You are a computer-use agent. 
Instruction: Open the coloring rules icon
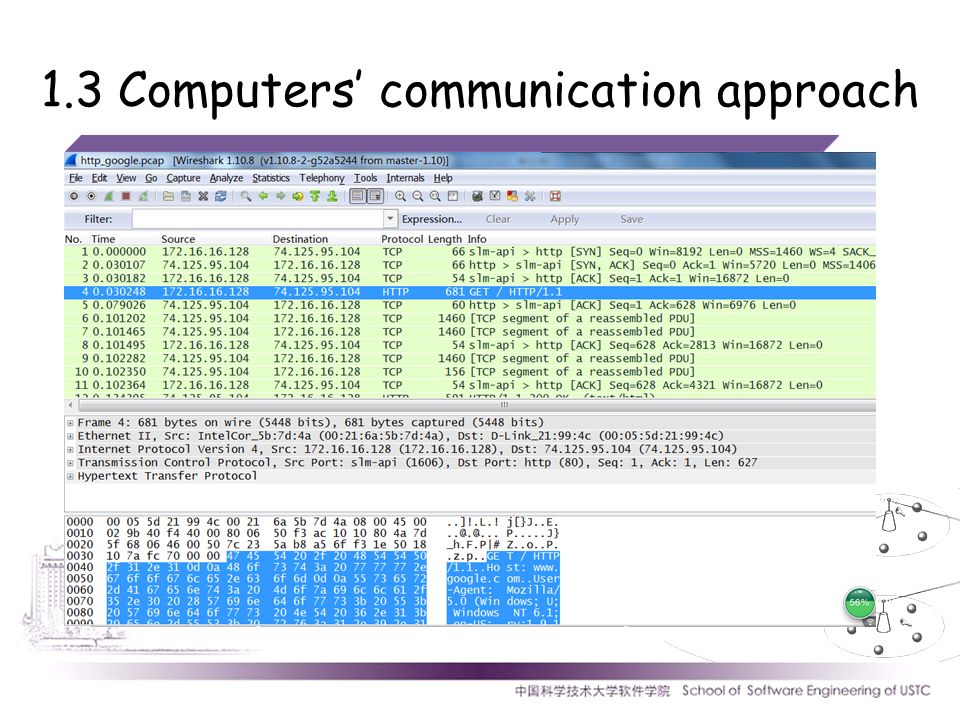click(512, 196)
